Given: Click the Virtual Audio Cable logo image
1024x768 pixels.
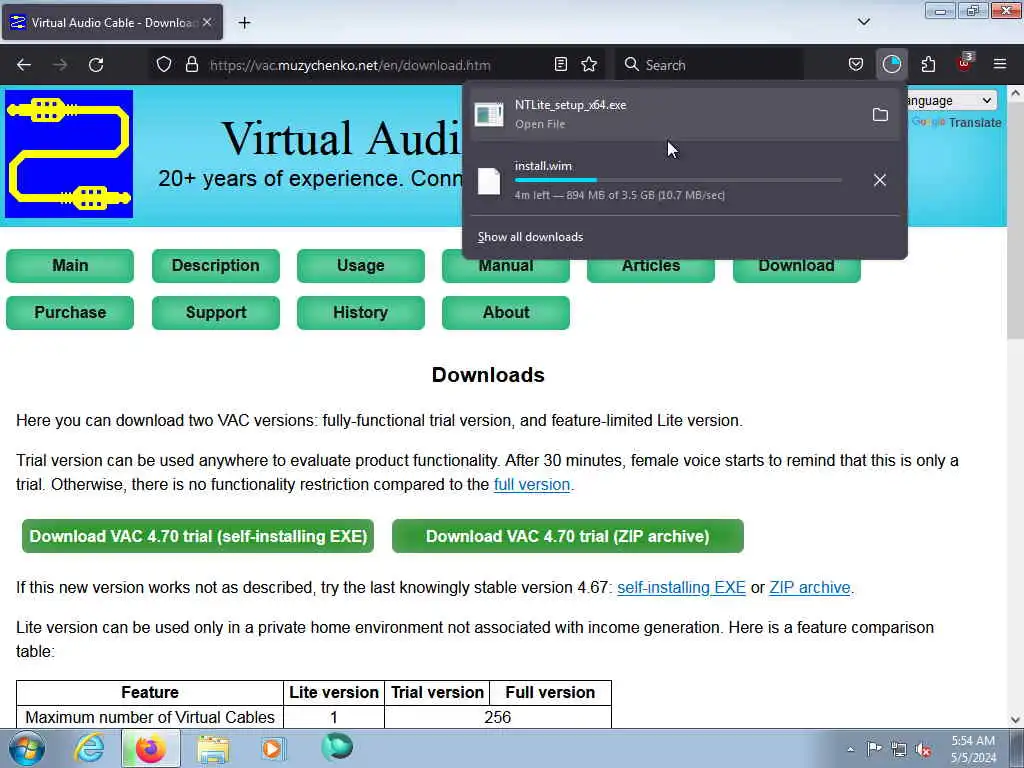Looking at the screenshot, I should click(69, 154).
